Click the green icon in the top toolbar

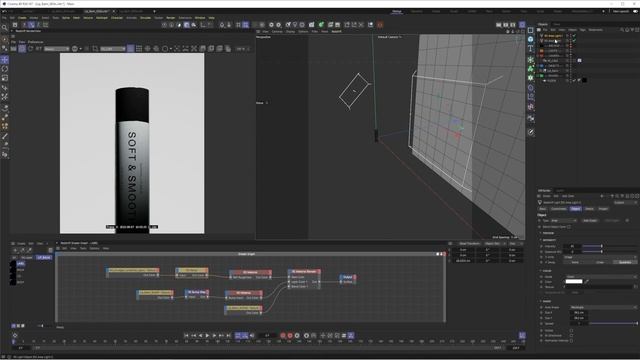pyautogui.click(x=321, y=25)
